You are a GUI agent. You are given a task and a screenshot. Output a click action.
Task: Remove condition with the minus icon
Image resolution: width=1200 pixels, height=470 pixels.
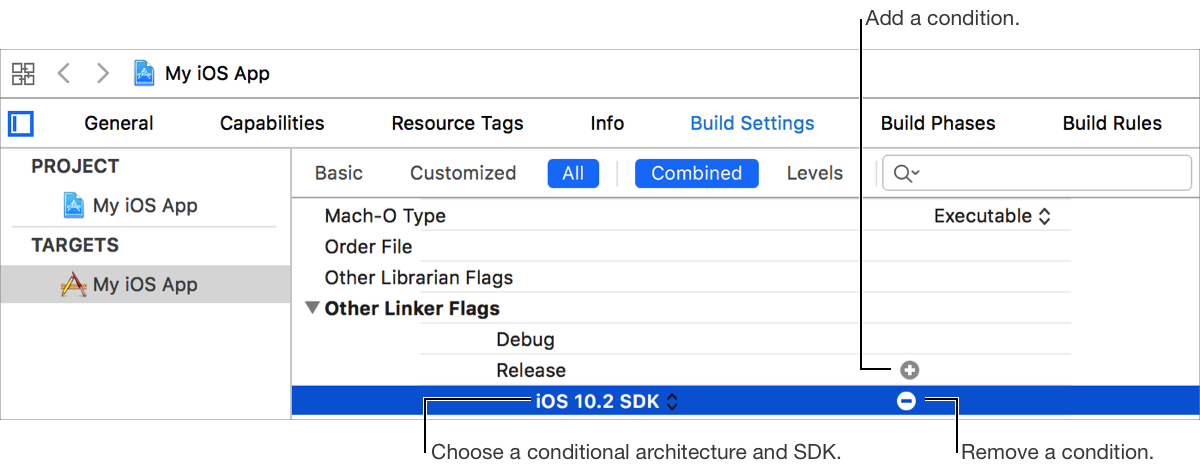[906, 401]
